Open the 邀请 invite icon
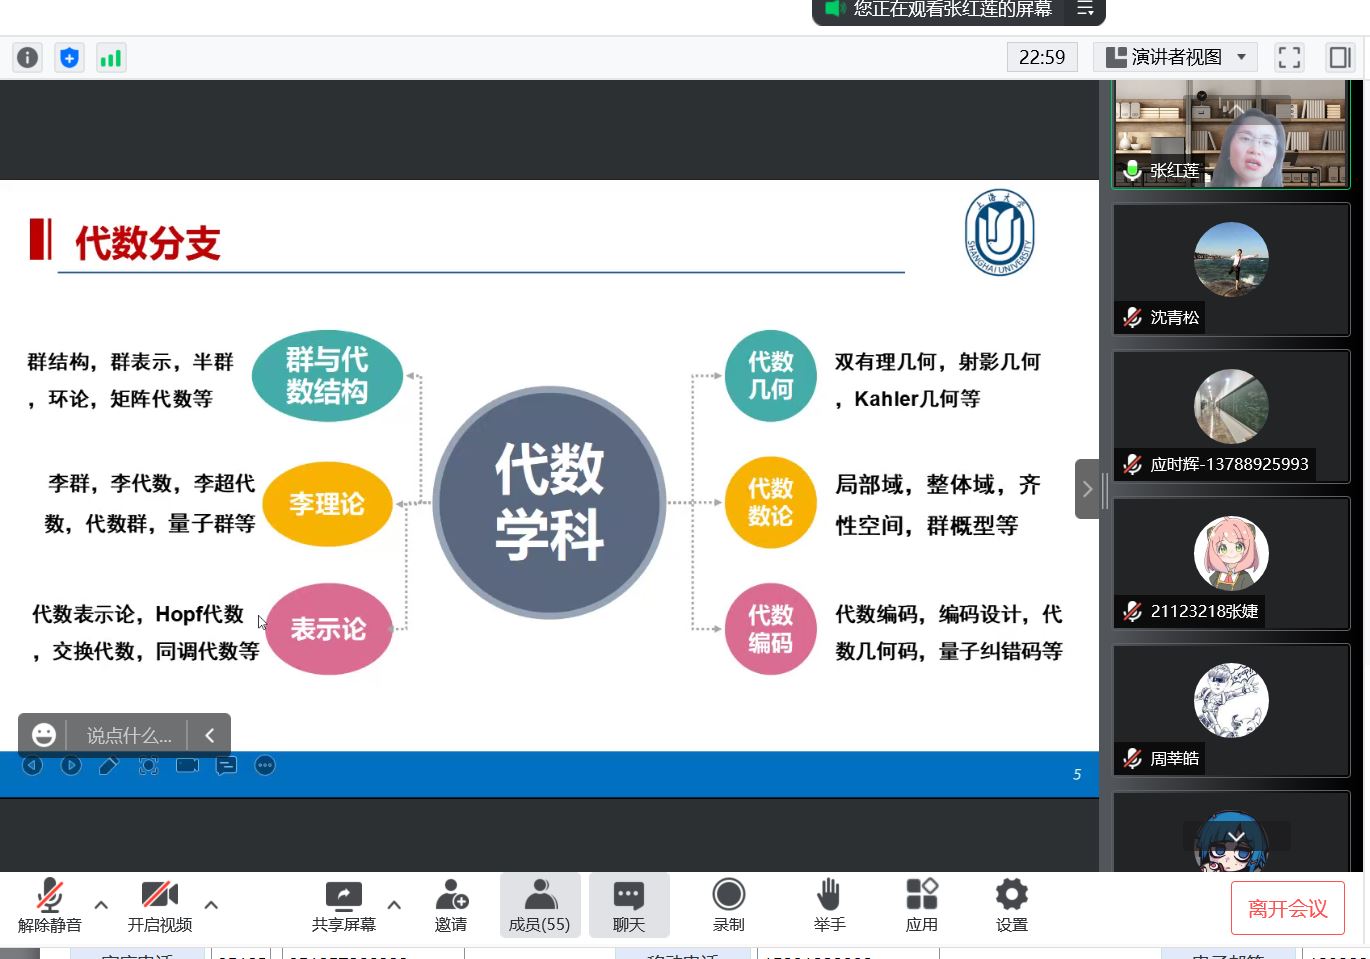 (x=451, y=905)
